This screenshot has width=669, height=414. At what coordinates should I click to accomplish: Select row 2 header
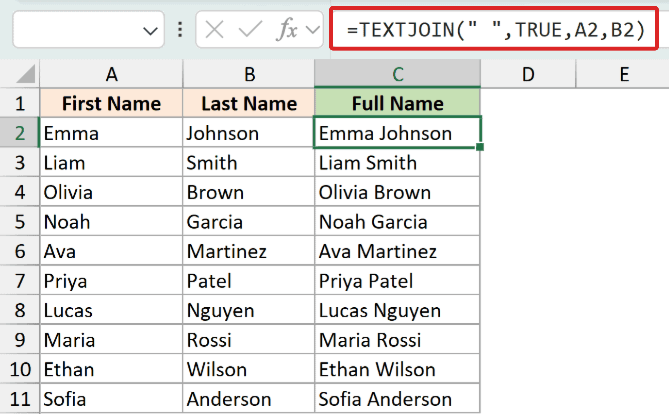pyautogui.click(x=20, y=133)
